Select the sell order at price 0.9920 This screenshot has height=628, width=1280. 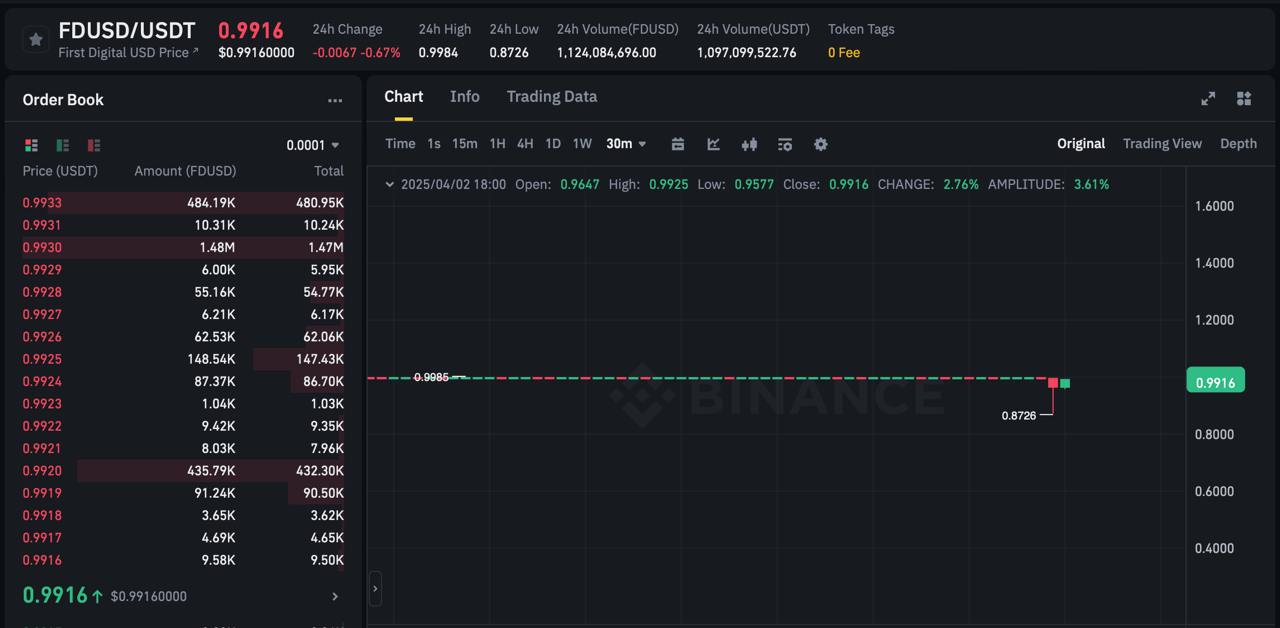183,471
